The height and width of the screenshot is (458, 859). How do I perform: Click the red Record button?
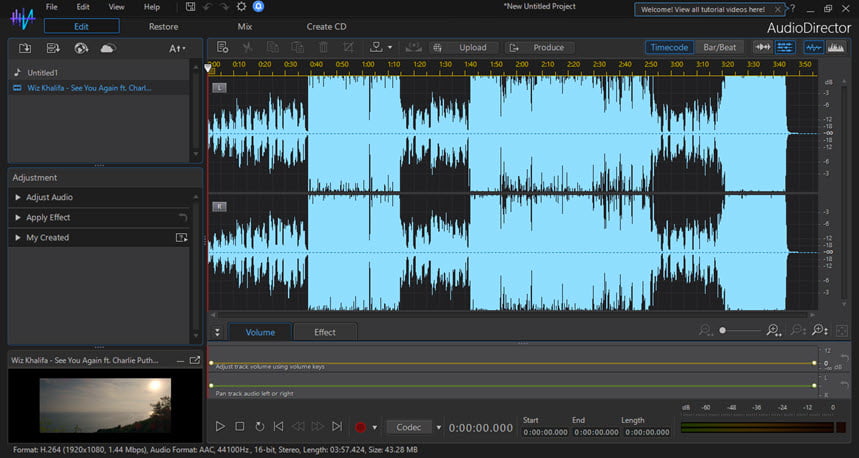[x=360, y=427]
